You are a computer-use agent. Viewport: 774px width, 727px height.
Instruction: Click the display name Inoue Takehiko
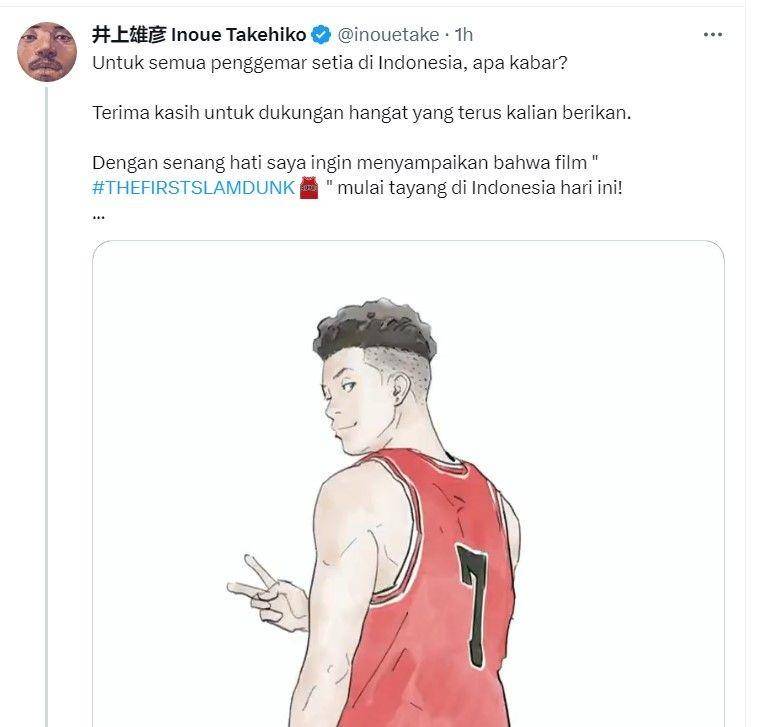pos(238,35)
